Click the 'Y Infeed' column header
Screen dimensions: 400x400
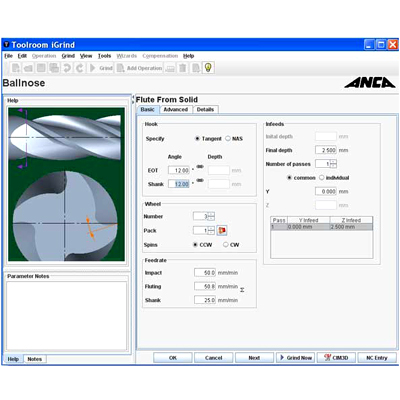click(x=309, y=220)
